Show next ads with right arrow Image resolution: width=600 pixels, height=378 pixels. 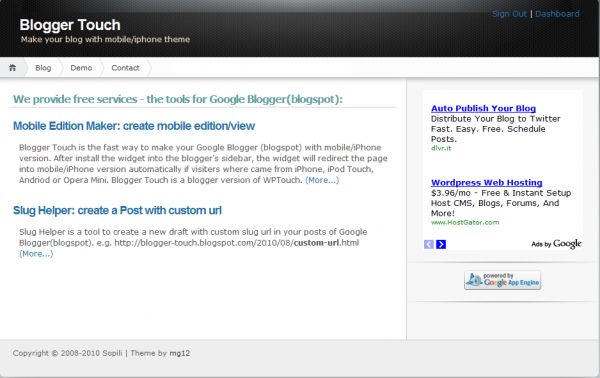[441, 244]
